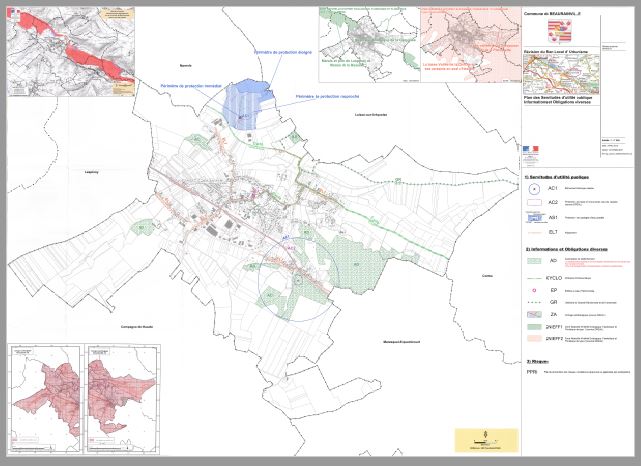Open the red zone inset map top-left
Image resolution: width=641 pixels, height=466 pixels.
(x=70, y=45)
